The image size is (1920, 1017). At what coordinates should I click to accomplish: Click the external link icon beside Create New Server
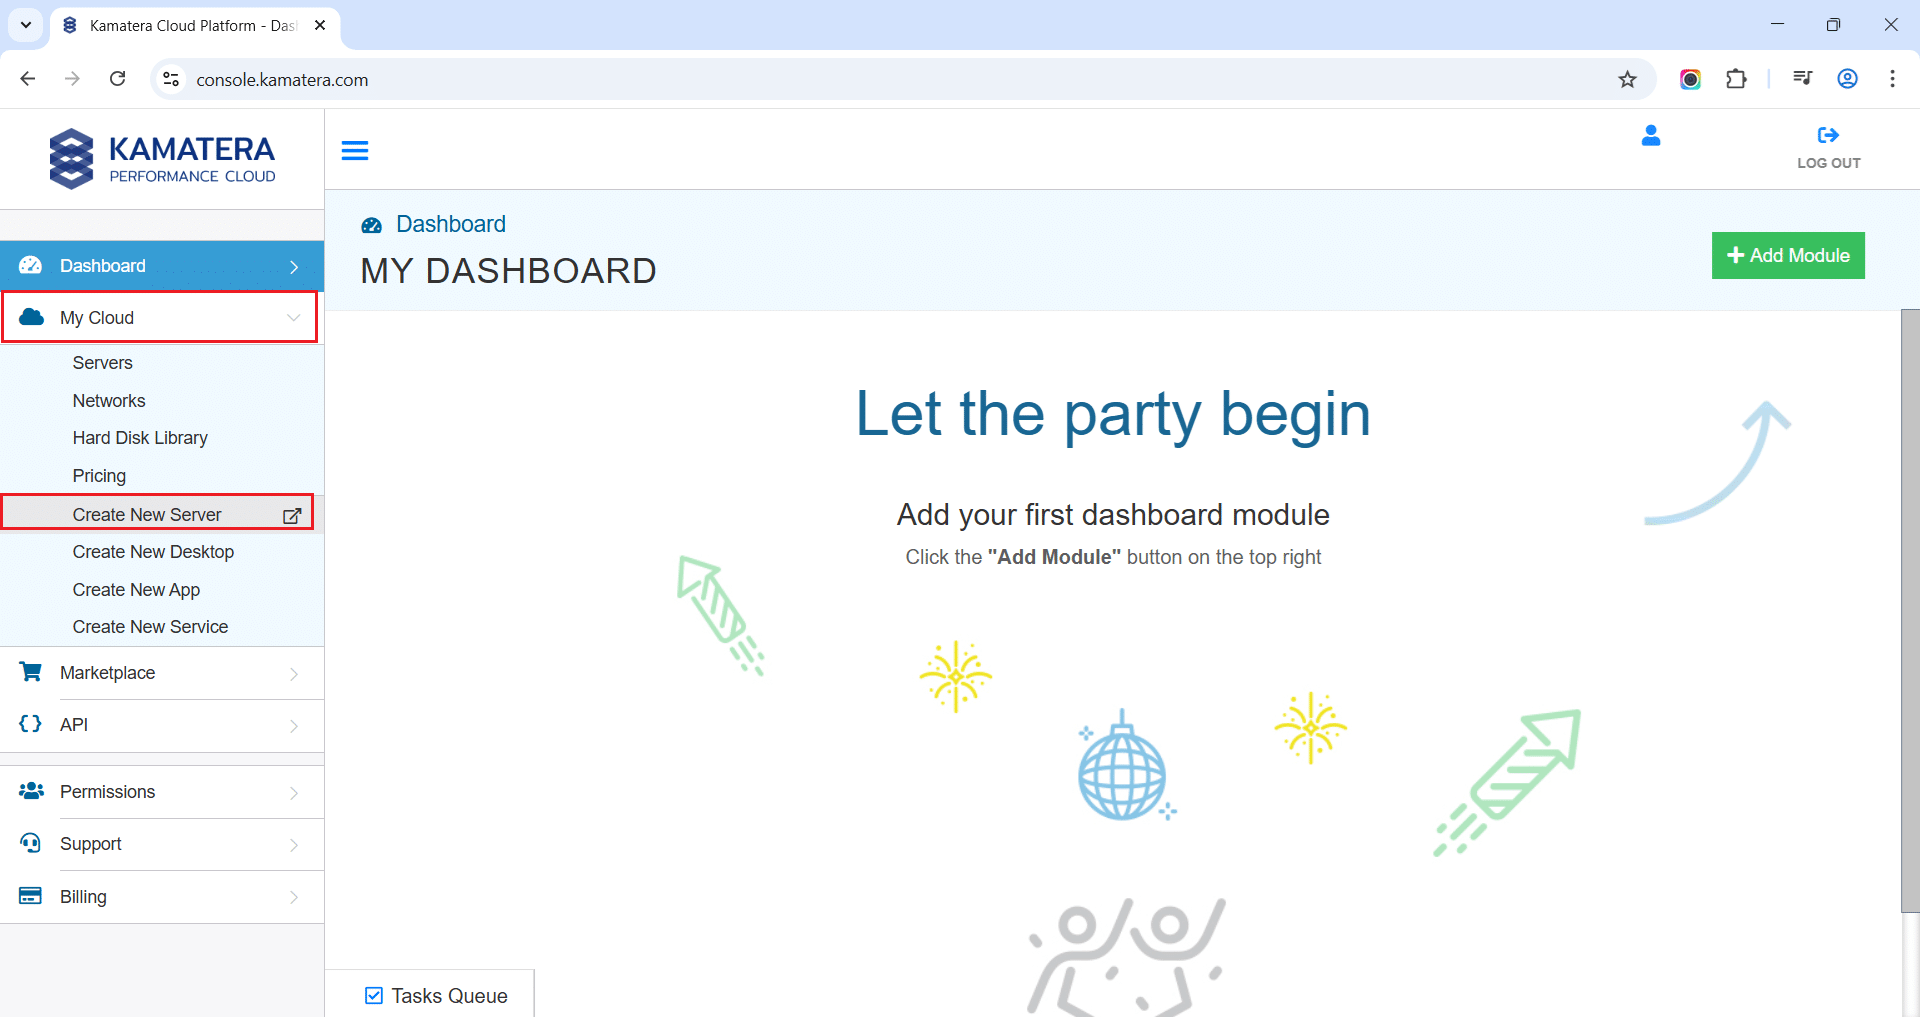point(292,516)
